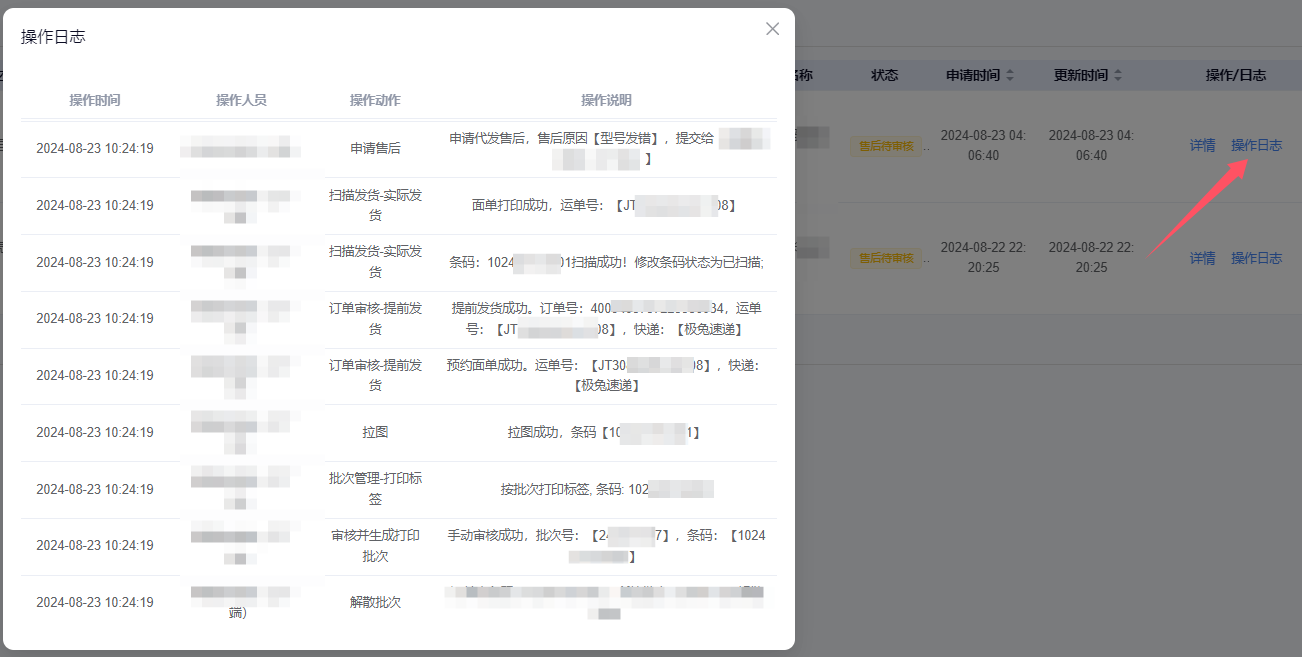This screenshot has height=657, width=1302.
Task: Click the 扫描成功 barcode description text
Action: 606,262
